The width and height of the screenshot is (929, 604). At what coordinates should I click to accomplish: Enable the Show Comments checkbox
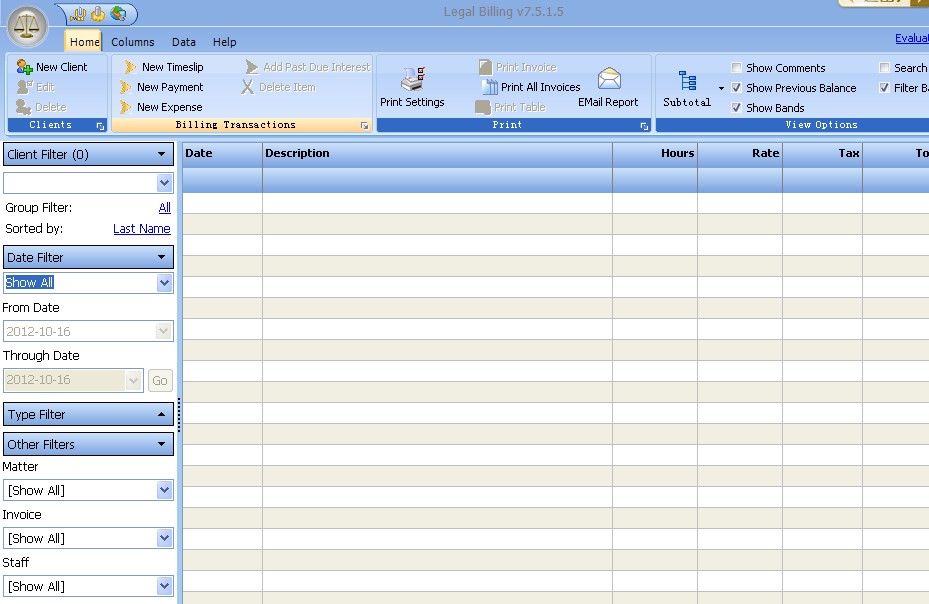(x=737, y=68)
